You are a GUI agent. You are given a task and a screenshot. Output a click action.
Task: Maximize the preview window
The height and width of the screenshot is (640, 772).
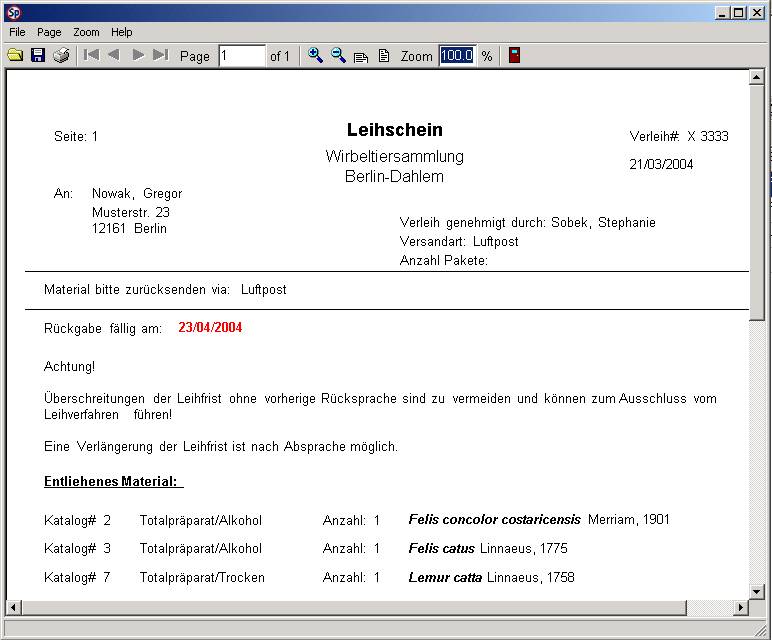(739, 13)
